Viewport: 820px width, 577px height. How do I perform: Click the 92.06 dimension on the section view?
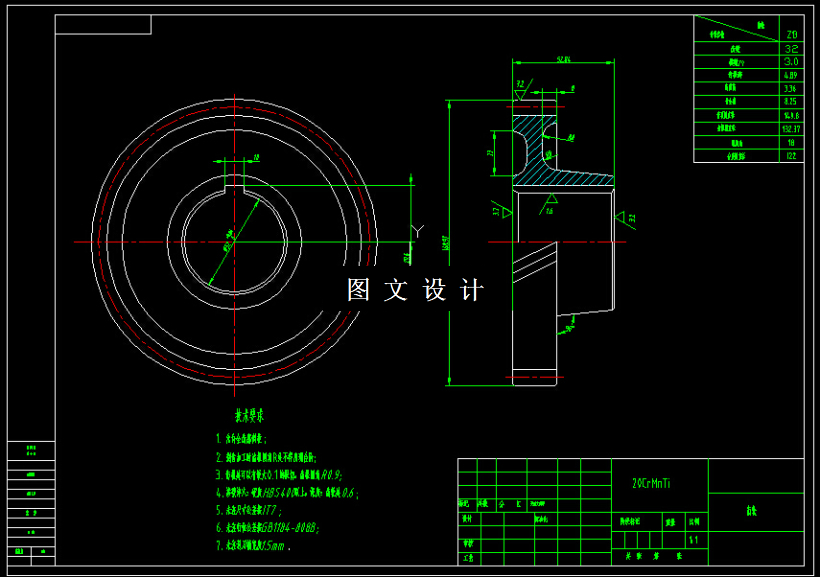[563, 59]
